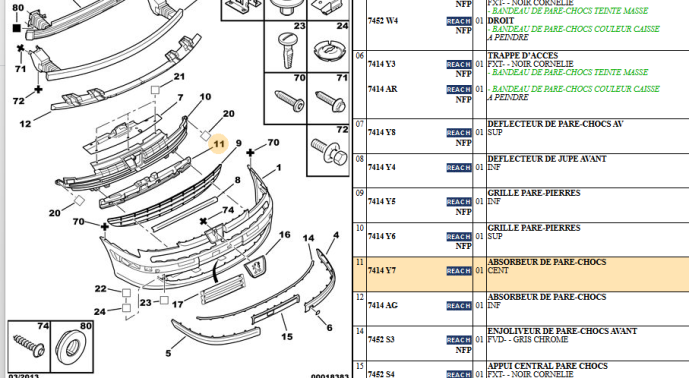The width and height of the screenshot is (689, 378).
Task: Select part number 7414 Y8
Action: [382, 132]
